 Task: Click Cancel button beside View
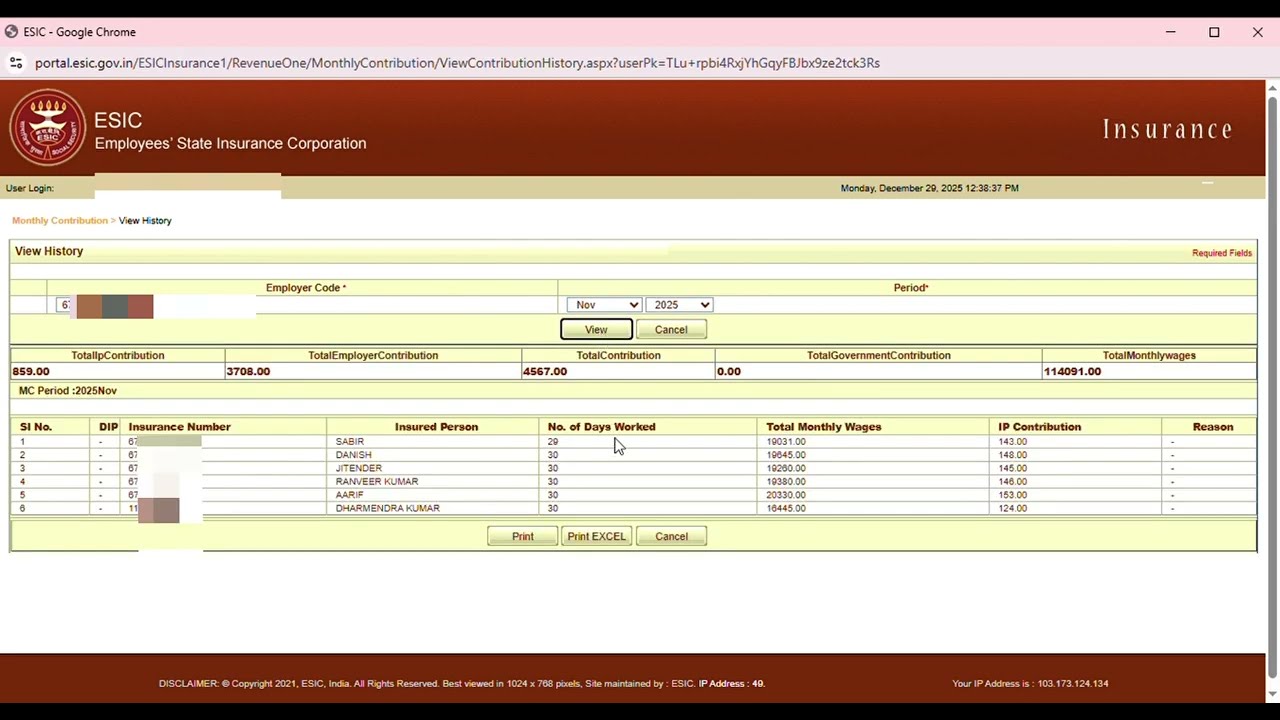click(671, 329)
